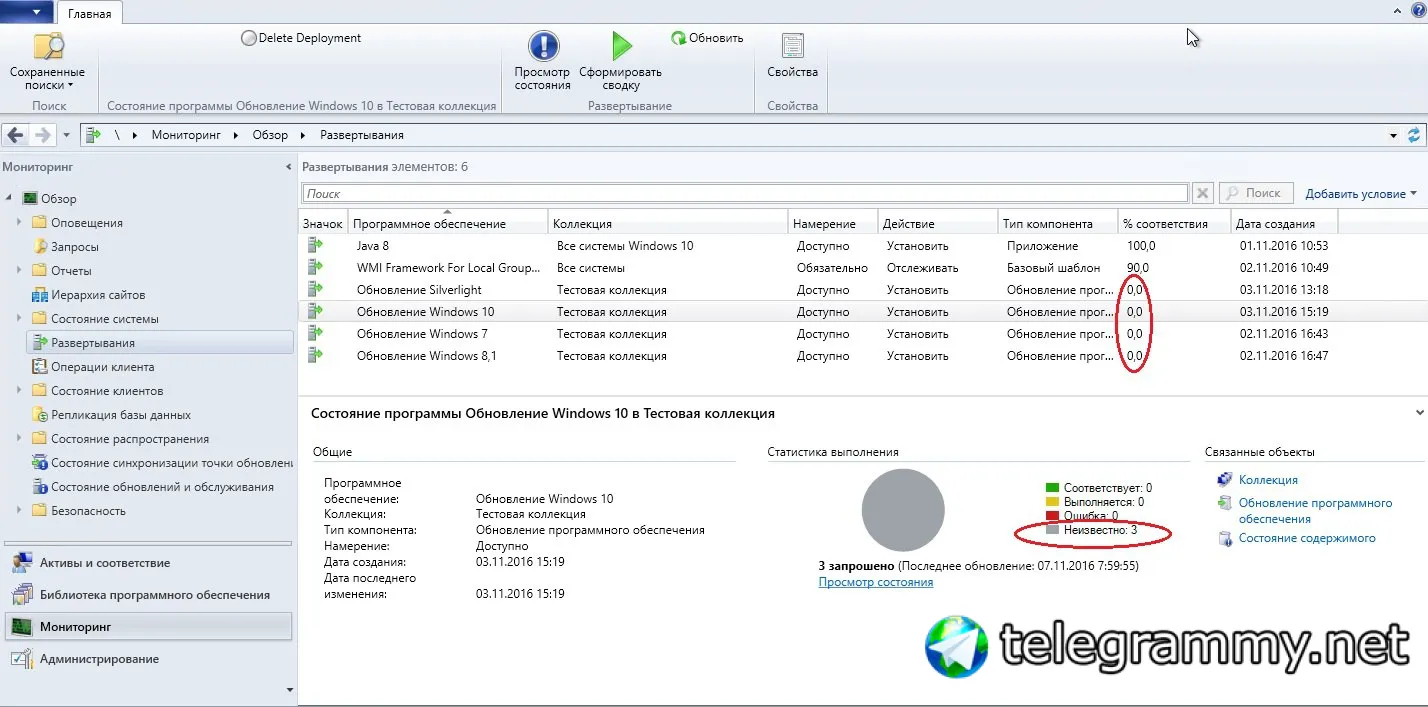Open Просмотр состояния link

(875, 582)
